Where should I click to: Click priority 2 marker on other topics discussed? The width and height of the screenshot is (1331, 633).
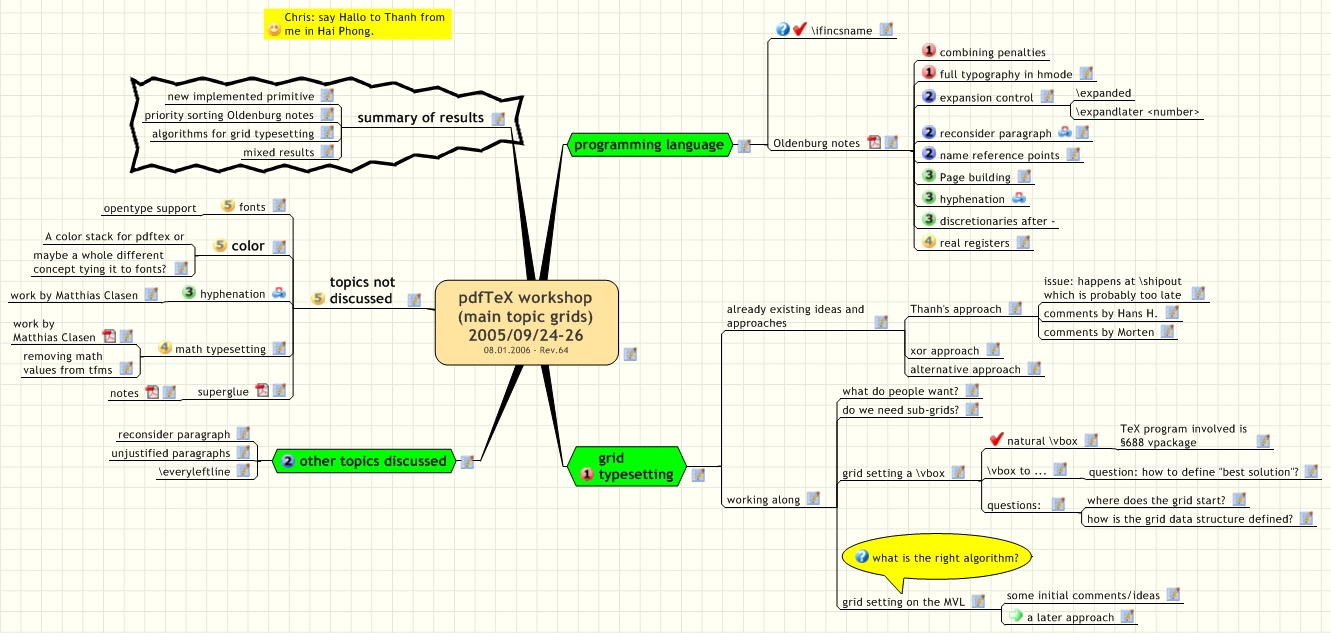[288, 461]
